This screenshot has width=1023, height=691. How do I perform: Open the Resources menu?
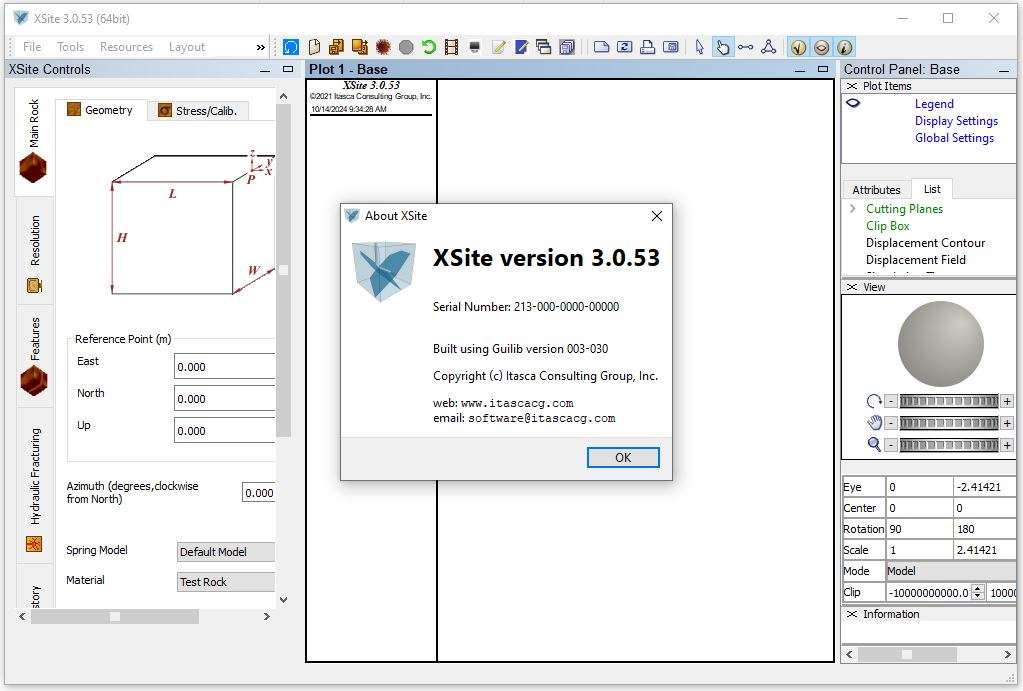click(126, 47)
